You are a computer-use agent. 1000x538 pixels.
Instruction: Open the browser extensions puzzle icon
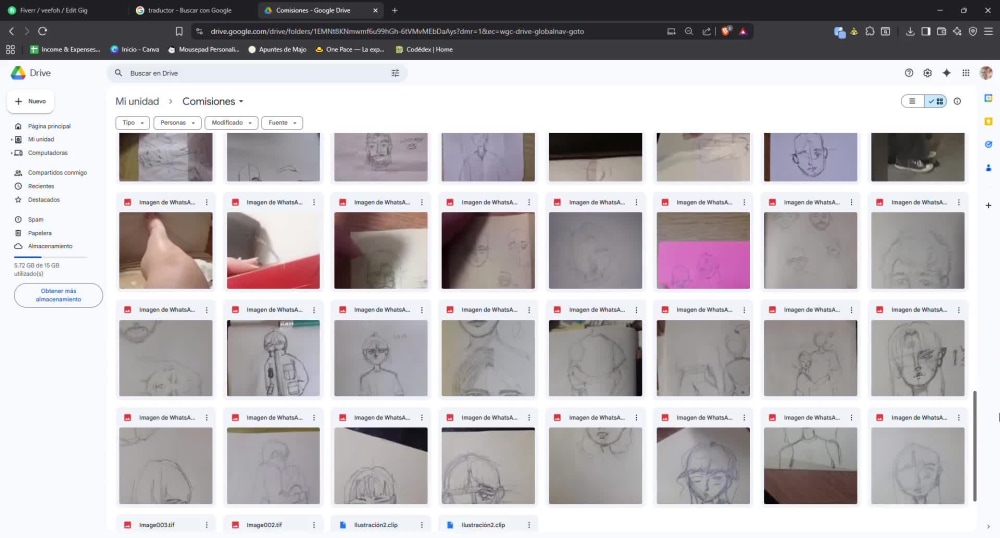(870, 31)
